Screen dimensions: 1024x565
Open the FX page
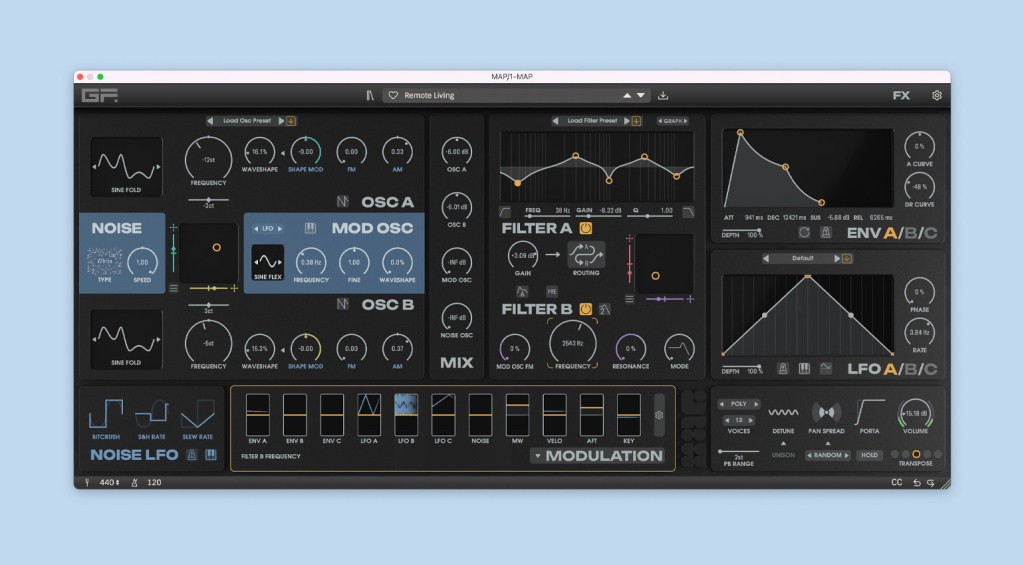click(x=901, y=96)
